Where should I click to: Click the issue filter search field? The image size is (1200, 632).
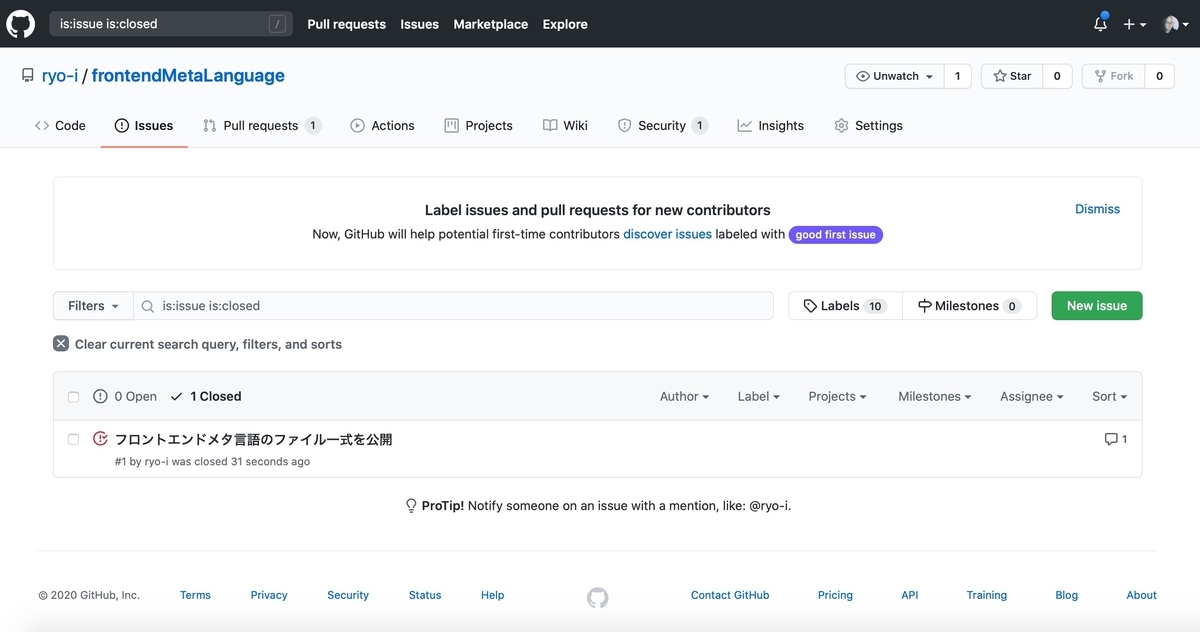[x=454, y=306]
